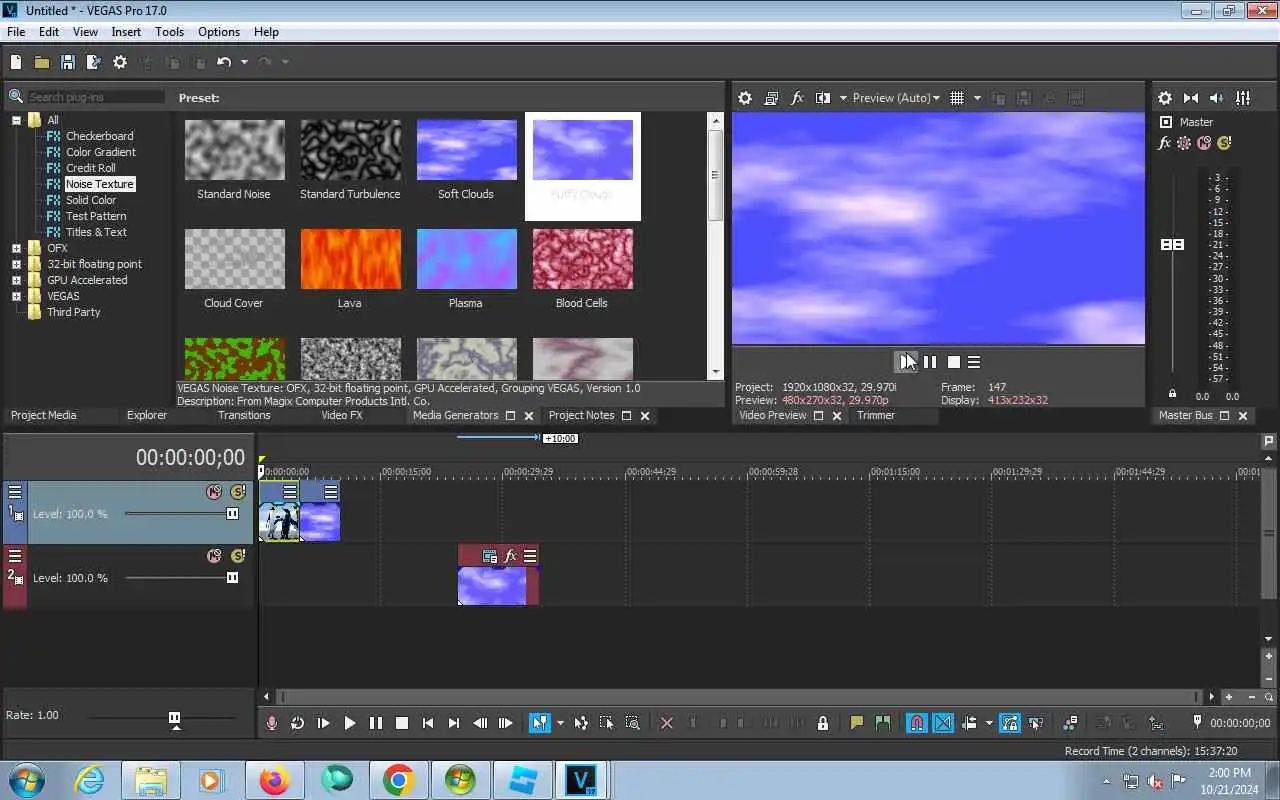
Task: Switch to the Trimmer tab
Action: [x=876, y=415]
